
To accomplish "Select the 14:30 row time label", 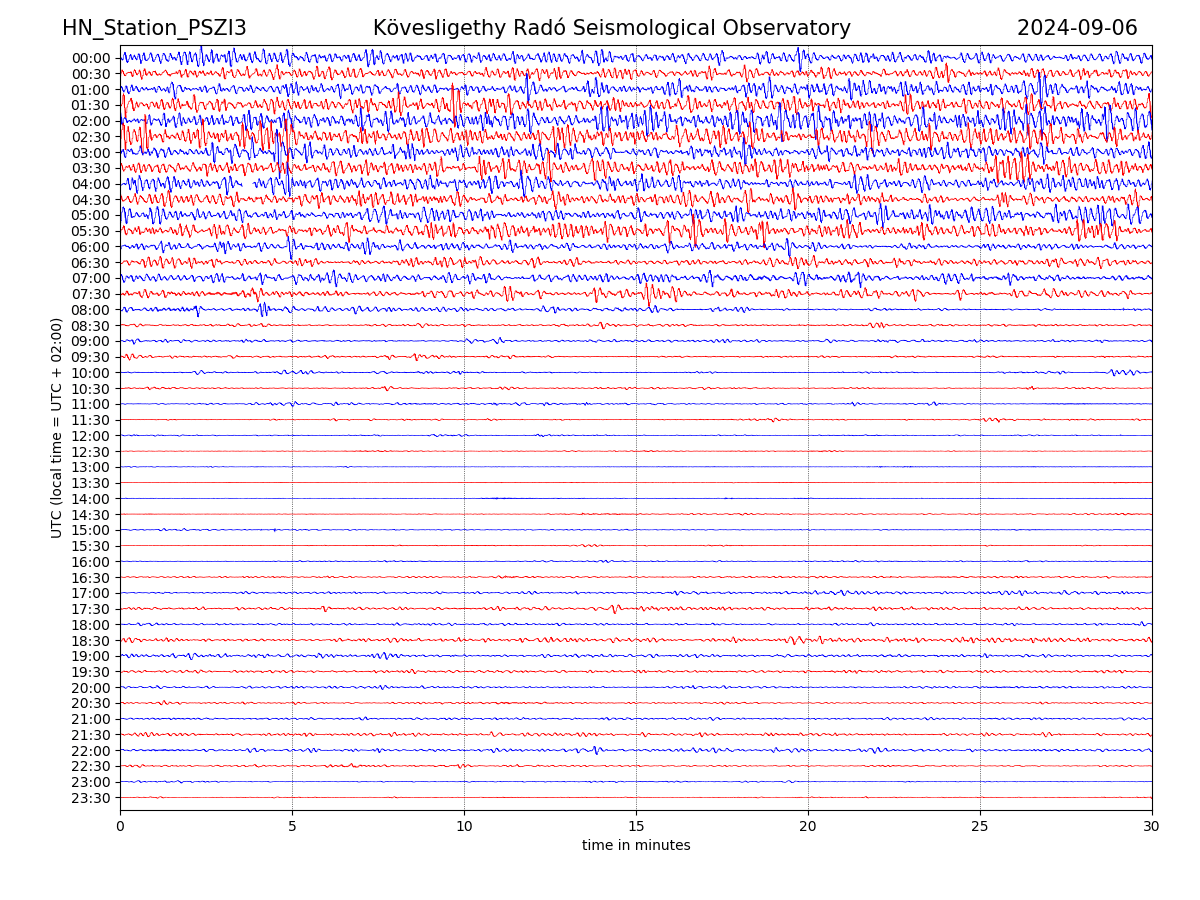I will [x=90, y=515].
